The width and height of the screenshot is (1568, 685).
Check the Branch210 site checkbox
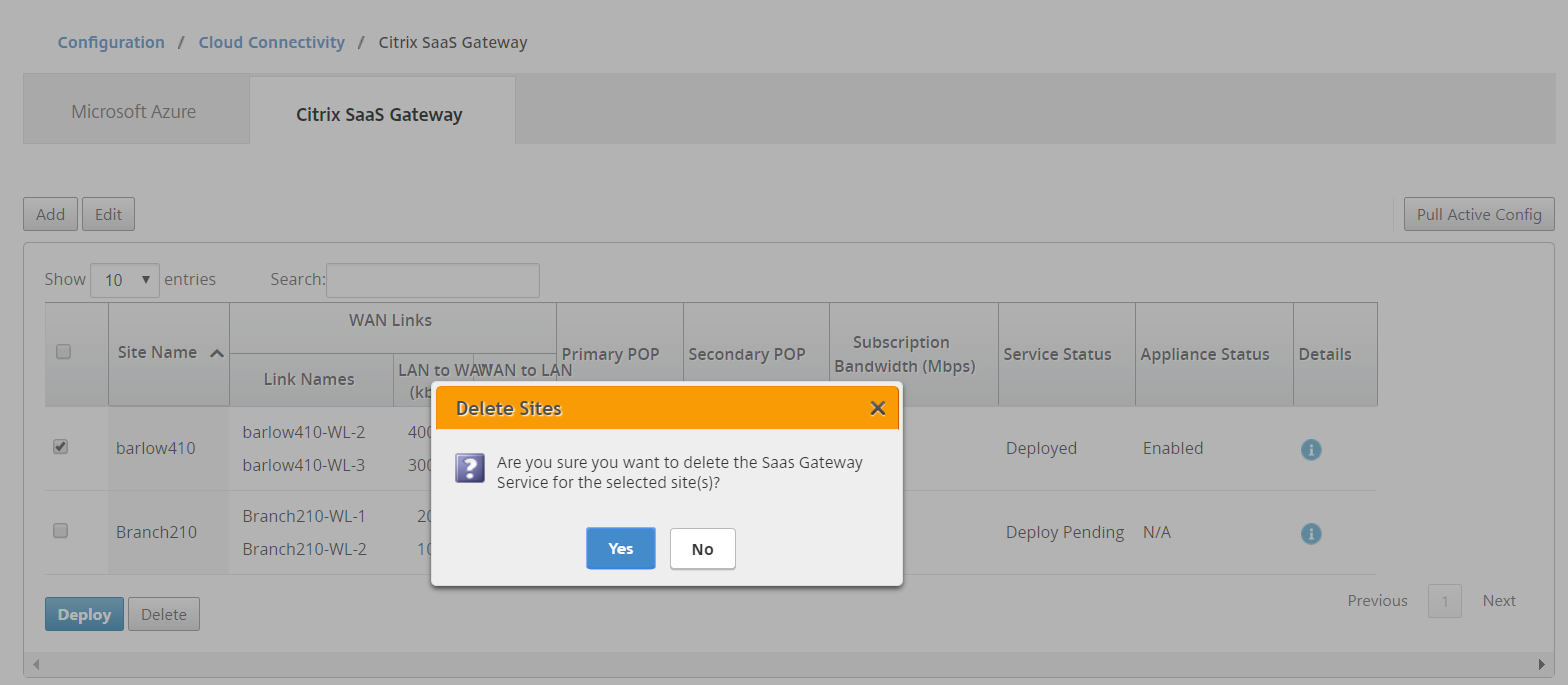click(60, 531)
